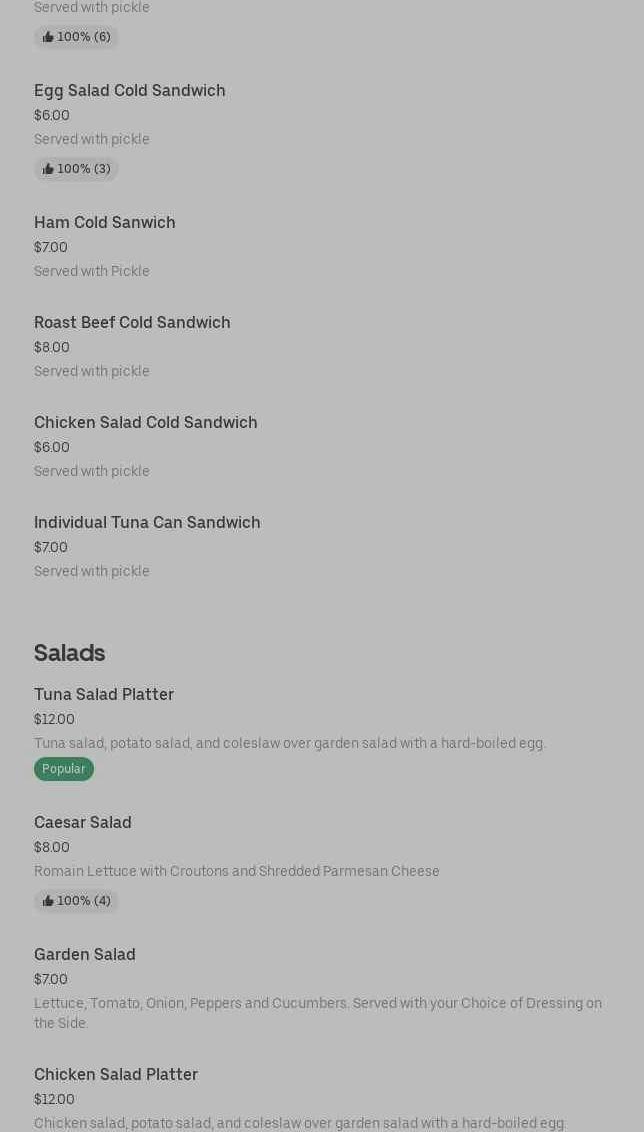Click thumbs-up icon under Egg Salad Cold Sandwich
This screenshot has width=644, height=1132.
[48, 169]
